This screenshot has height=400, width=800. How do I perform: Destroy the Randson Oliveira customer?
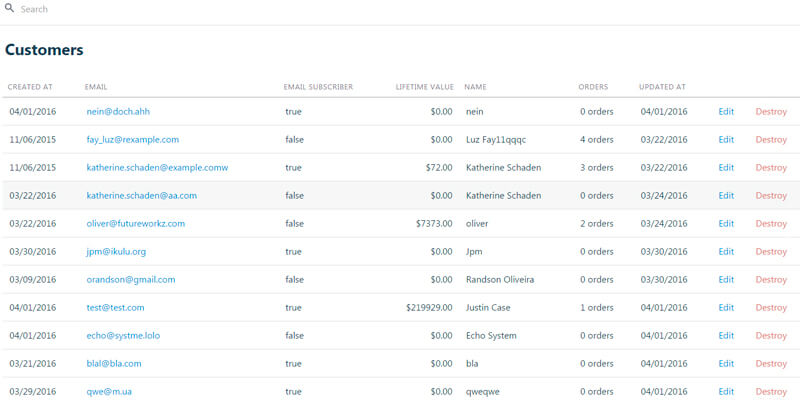pos(771,280)
